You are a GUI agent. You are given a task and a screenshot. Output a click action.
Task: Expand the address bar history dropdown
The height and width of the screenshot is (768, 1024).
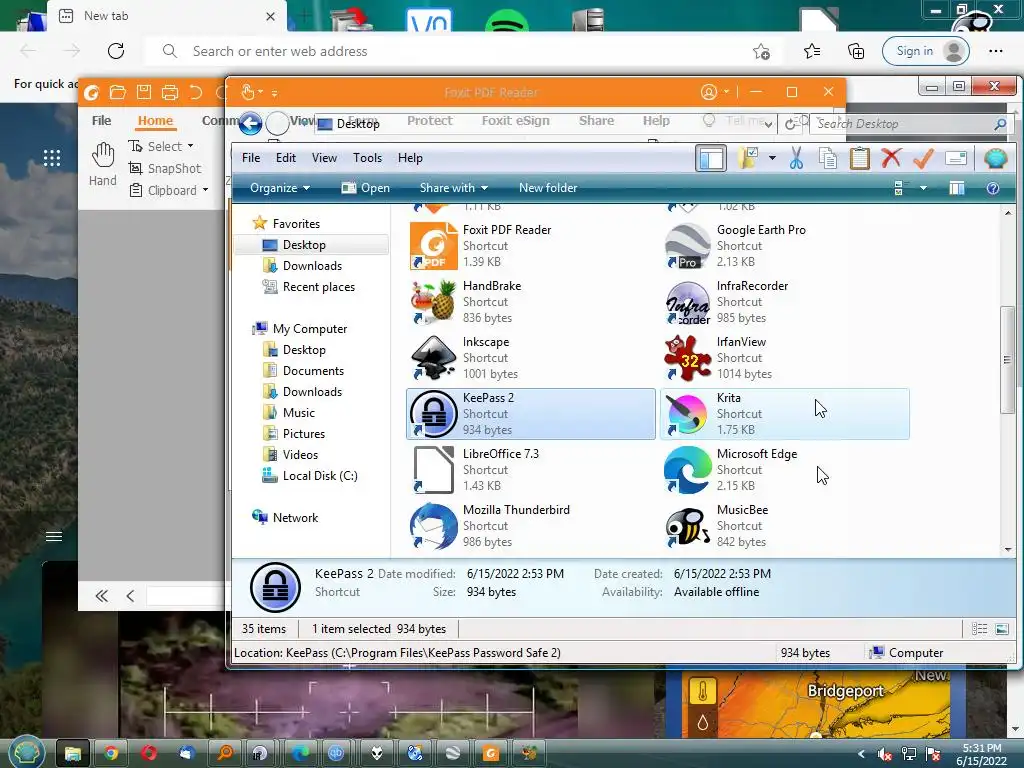(x=769, y=124)
